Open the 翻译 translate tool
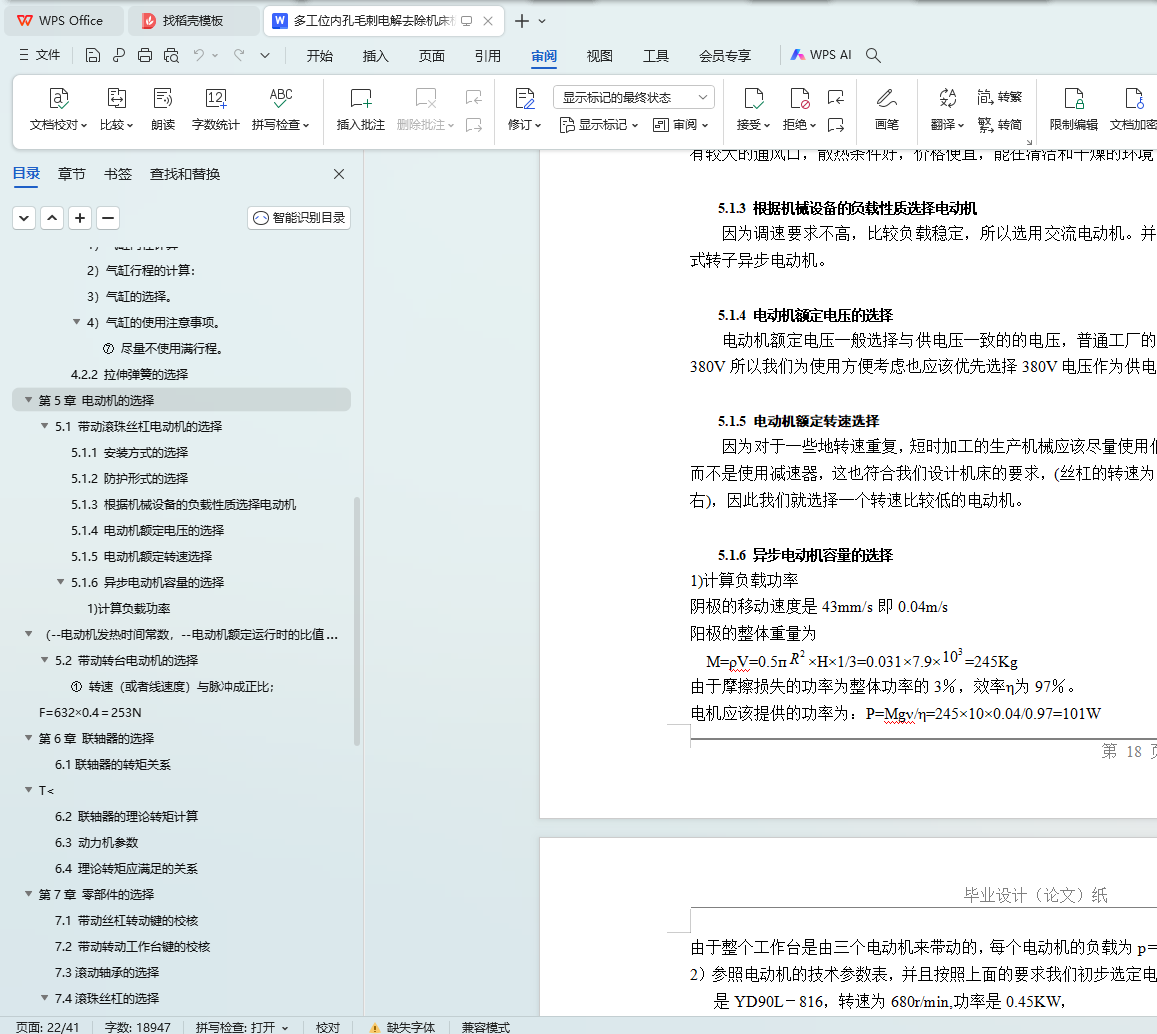Viewport: 1157px width, 1034px height. [947, 108]
